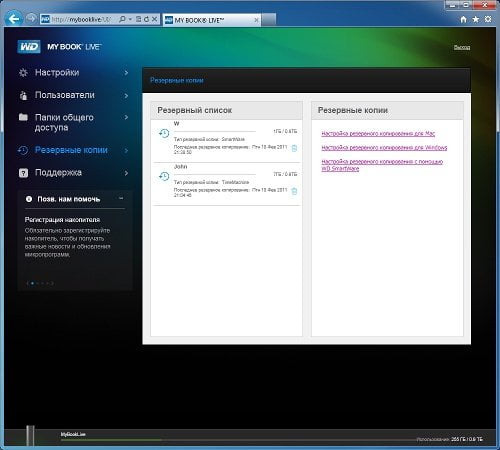Expand the Настройки menu chevron
The width and height of the screenshot is (500, 450).
[x=126, y=73]
